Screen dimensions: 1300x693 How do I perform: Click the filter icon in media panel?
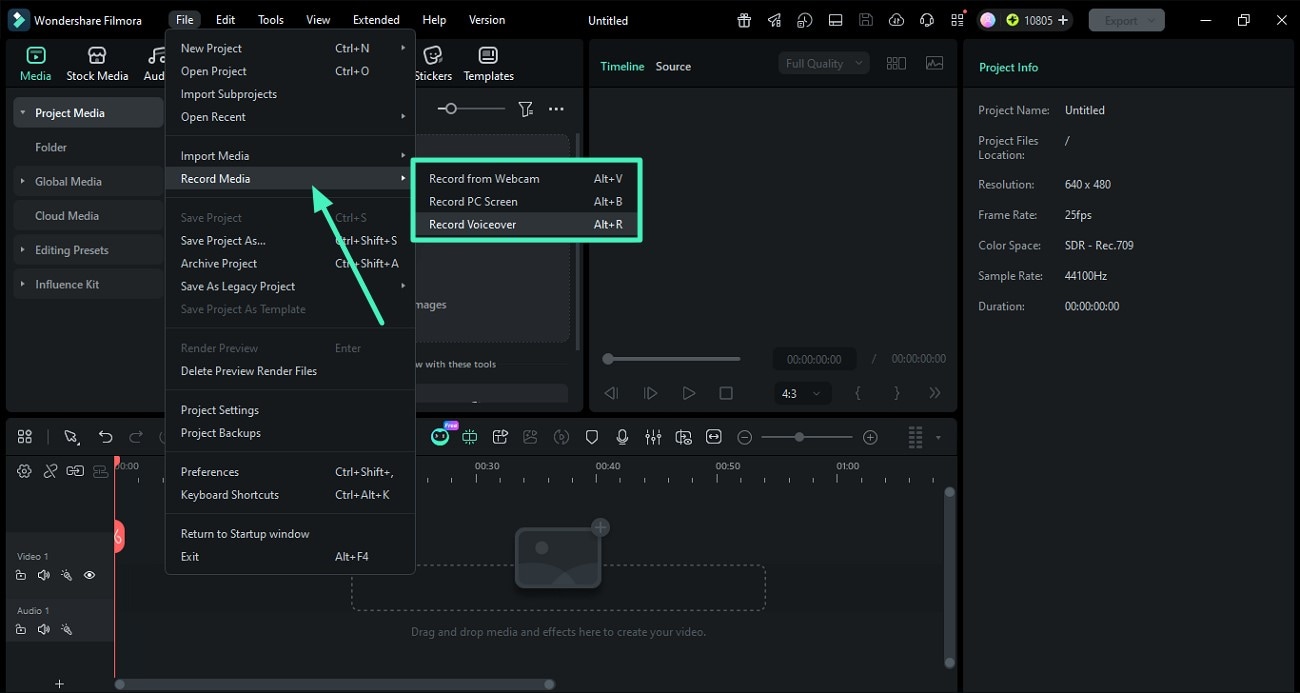click(x=525, y=109)
